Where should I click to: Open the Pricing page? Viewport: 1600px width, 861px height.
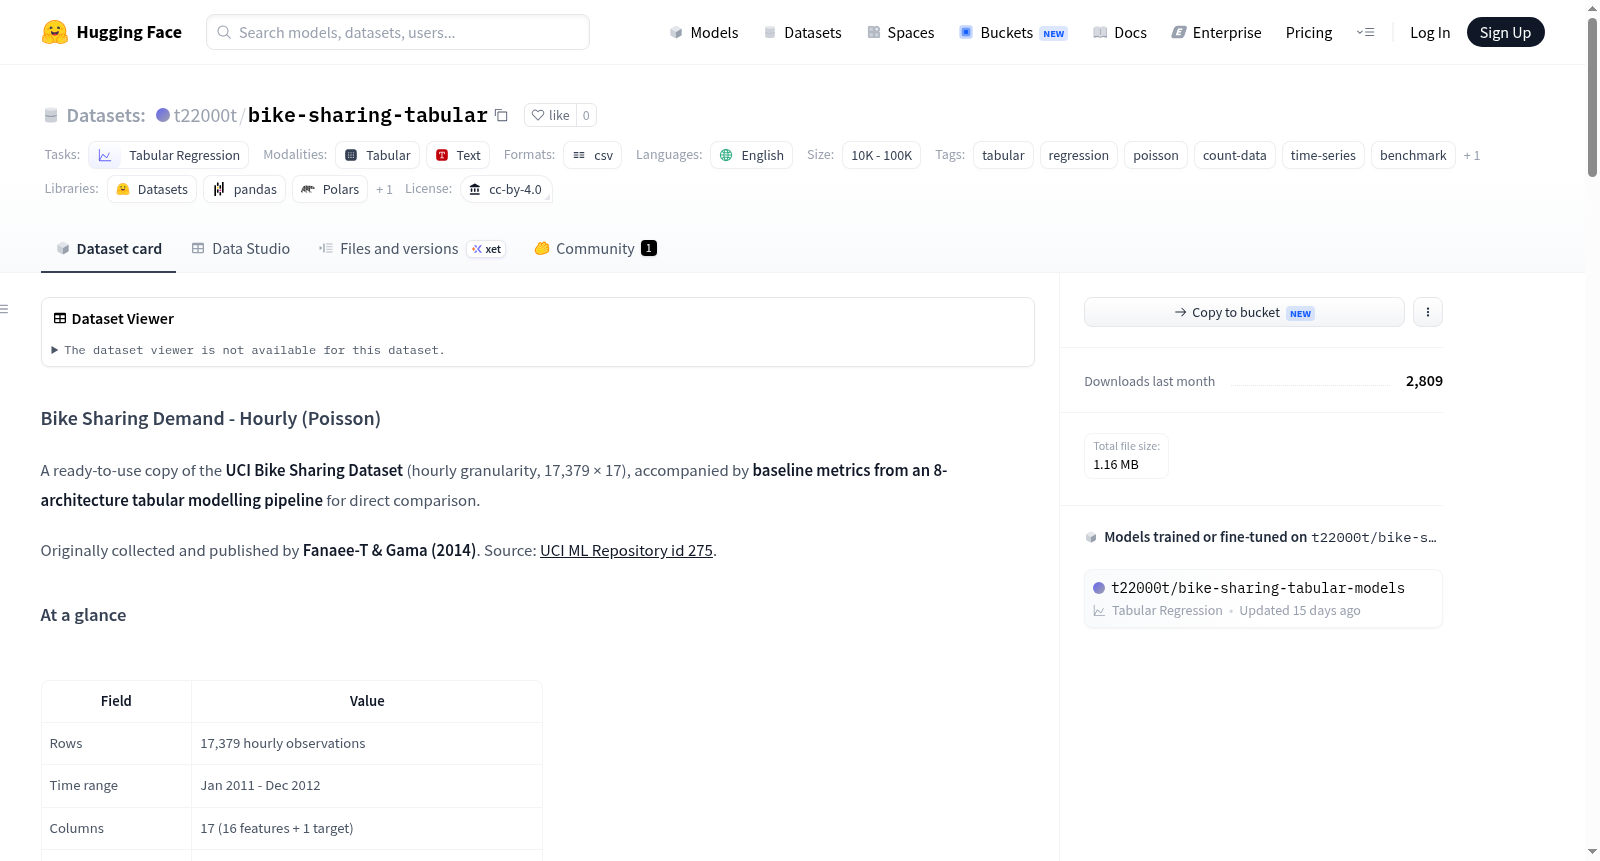(x=1309, y=32)
